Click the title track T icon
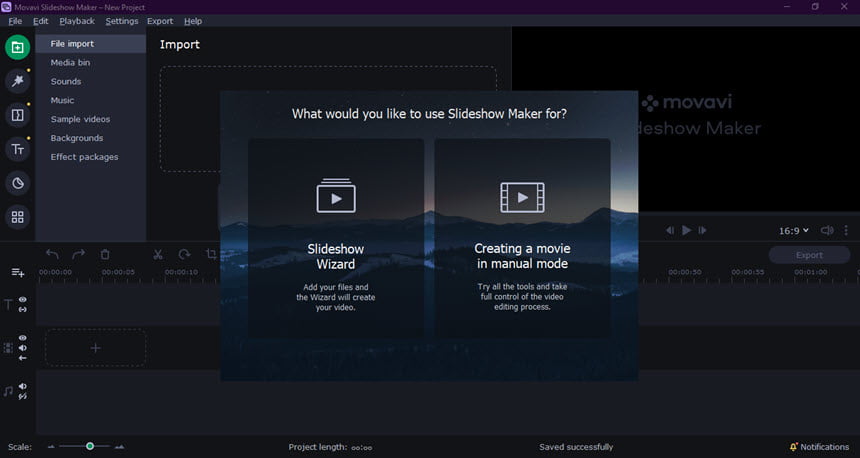This screenshot has width=860, height=458. (x=8, y=304)
